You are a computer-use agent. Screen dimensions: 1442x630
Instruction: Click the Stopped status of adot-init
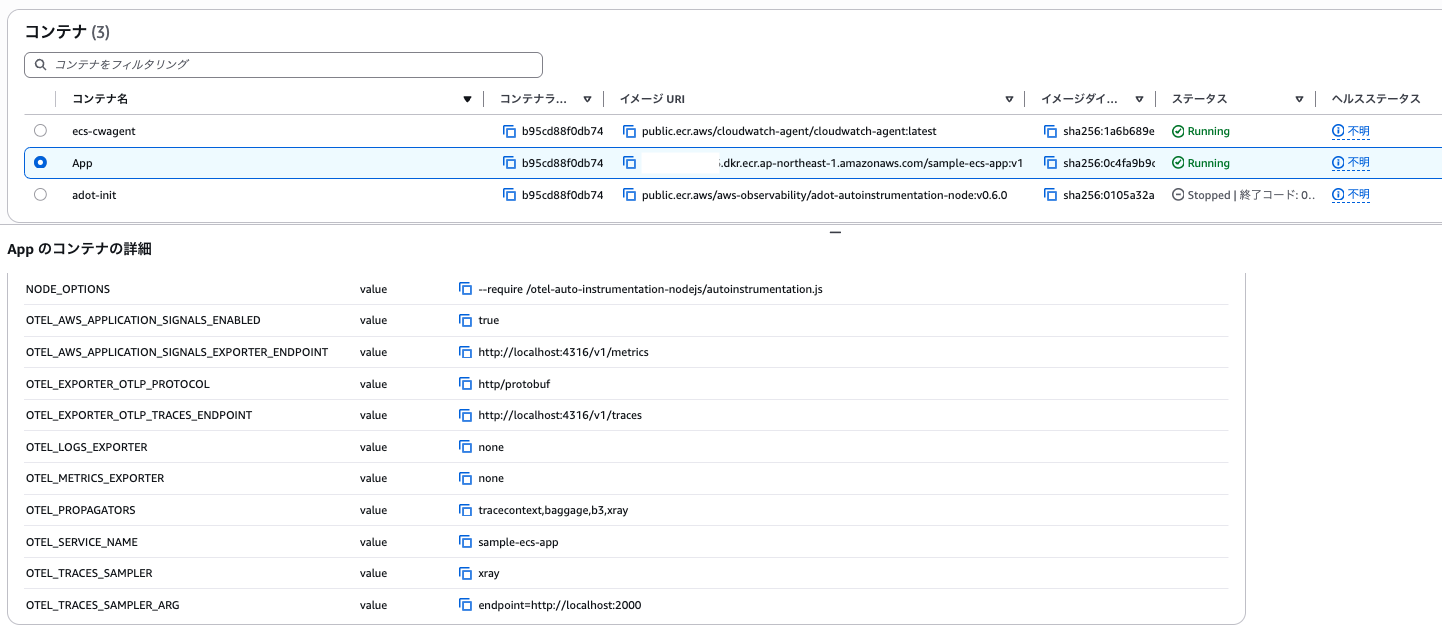click(1244, 195)
